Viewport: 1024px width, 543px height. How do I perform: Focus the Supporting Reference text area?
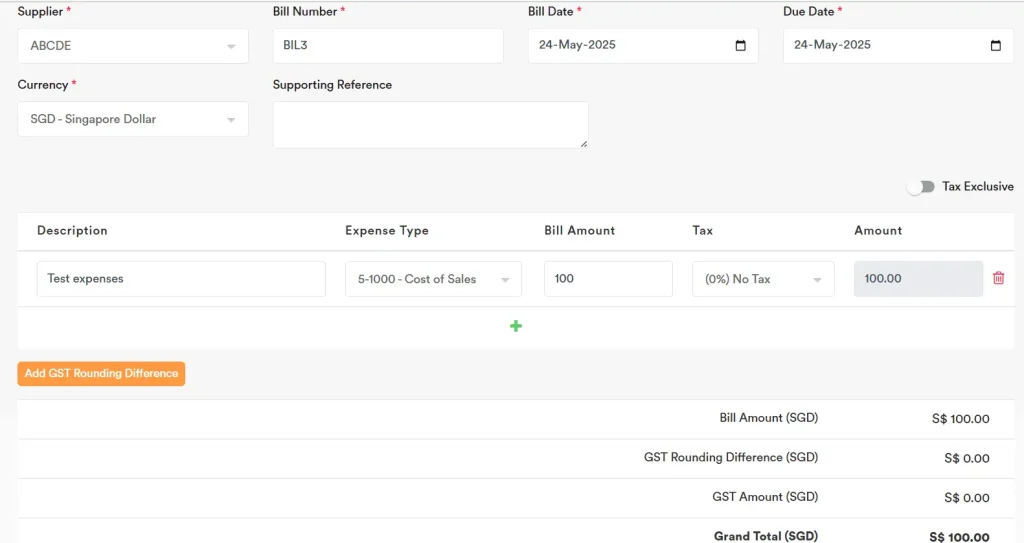[x=430, y=124]
